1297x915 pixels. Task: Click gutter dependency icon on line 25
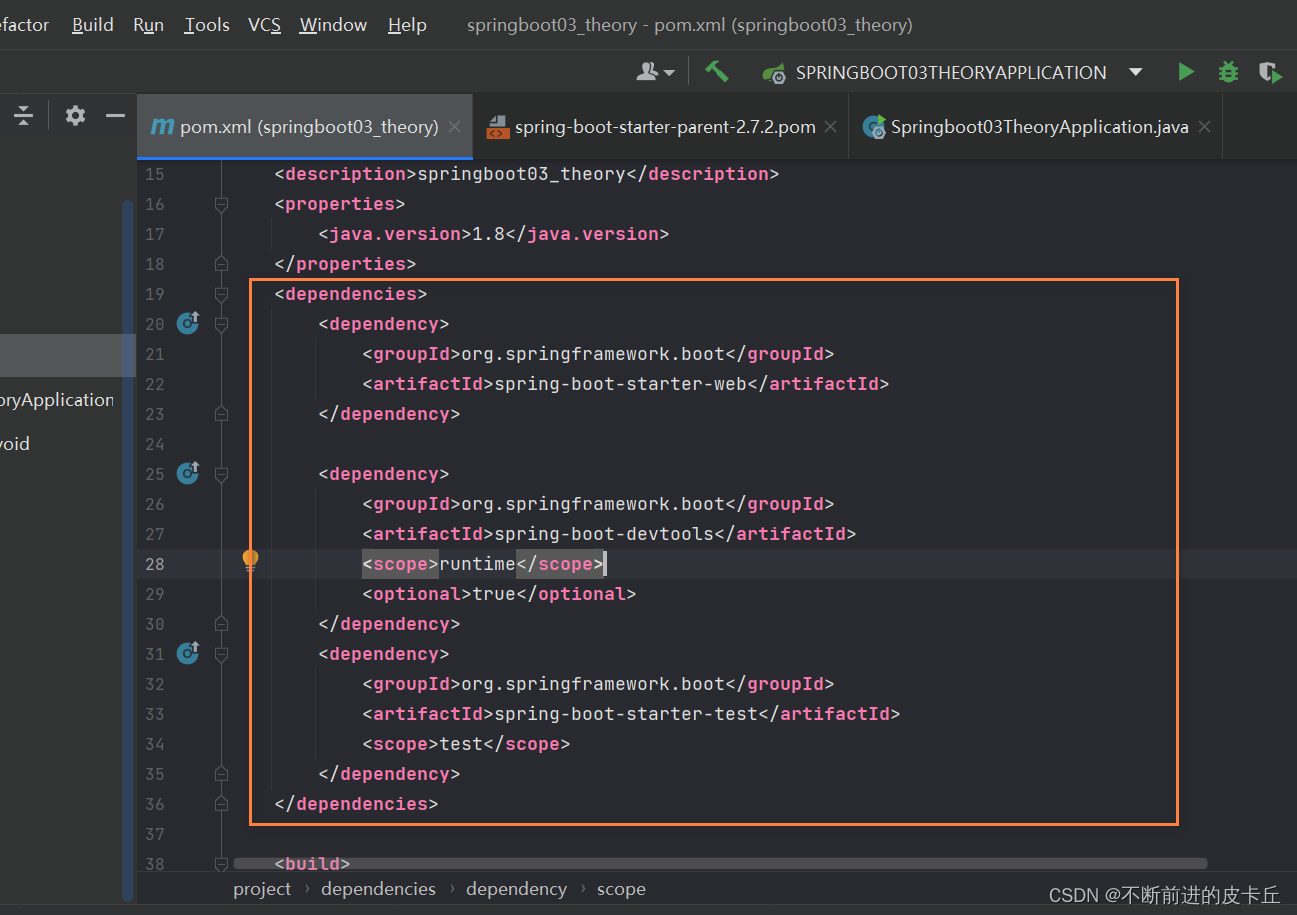point(188,473)
